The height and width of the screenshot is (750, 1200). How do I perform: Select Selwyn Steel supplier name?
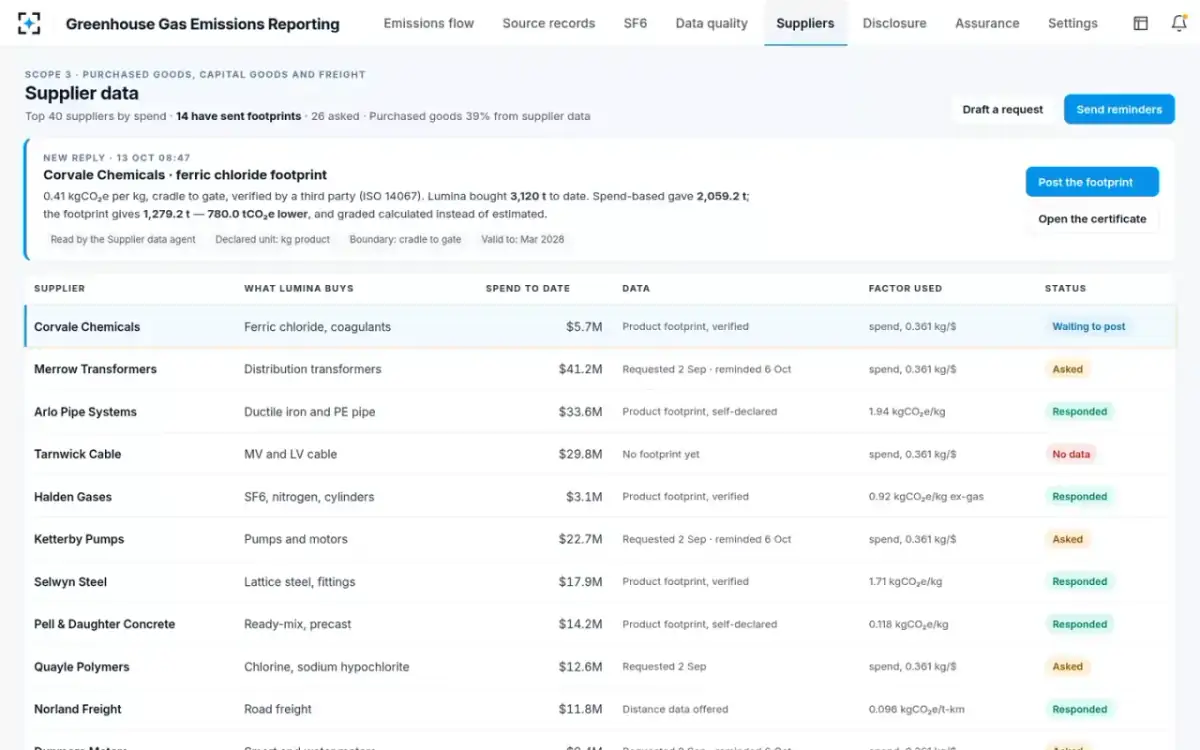point(70,582)
